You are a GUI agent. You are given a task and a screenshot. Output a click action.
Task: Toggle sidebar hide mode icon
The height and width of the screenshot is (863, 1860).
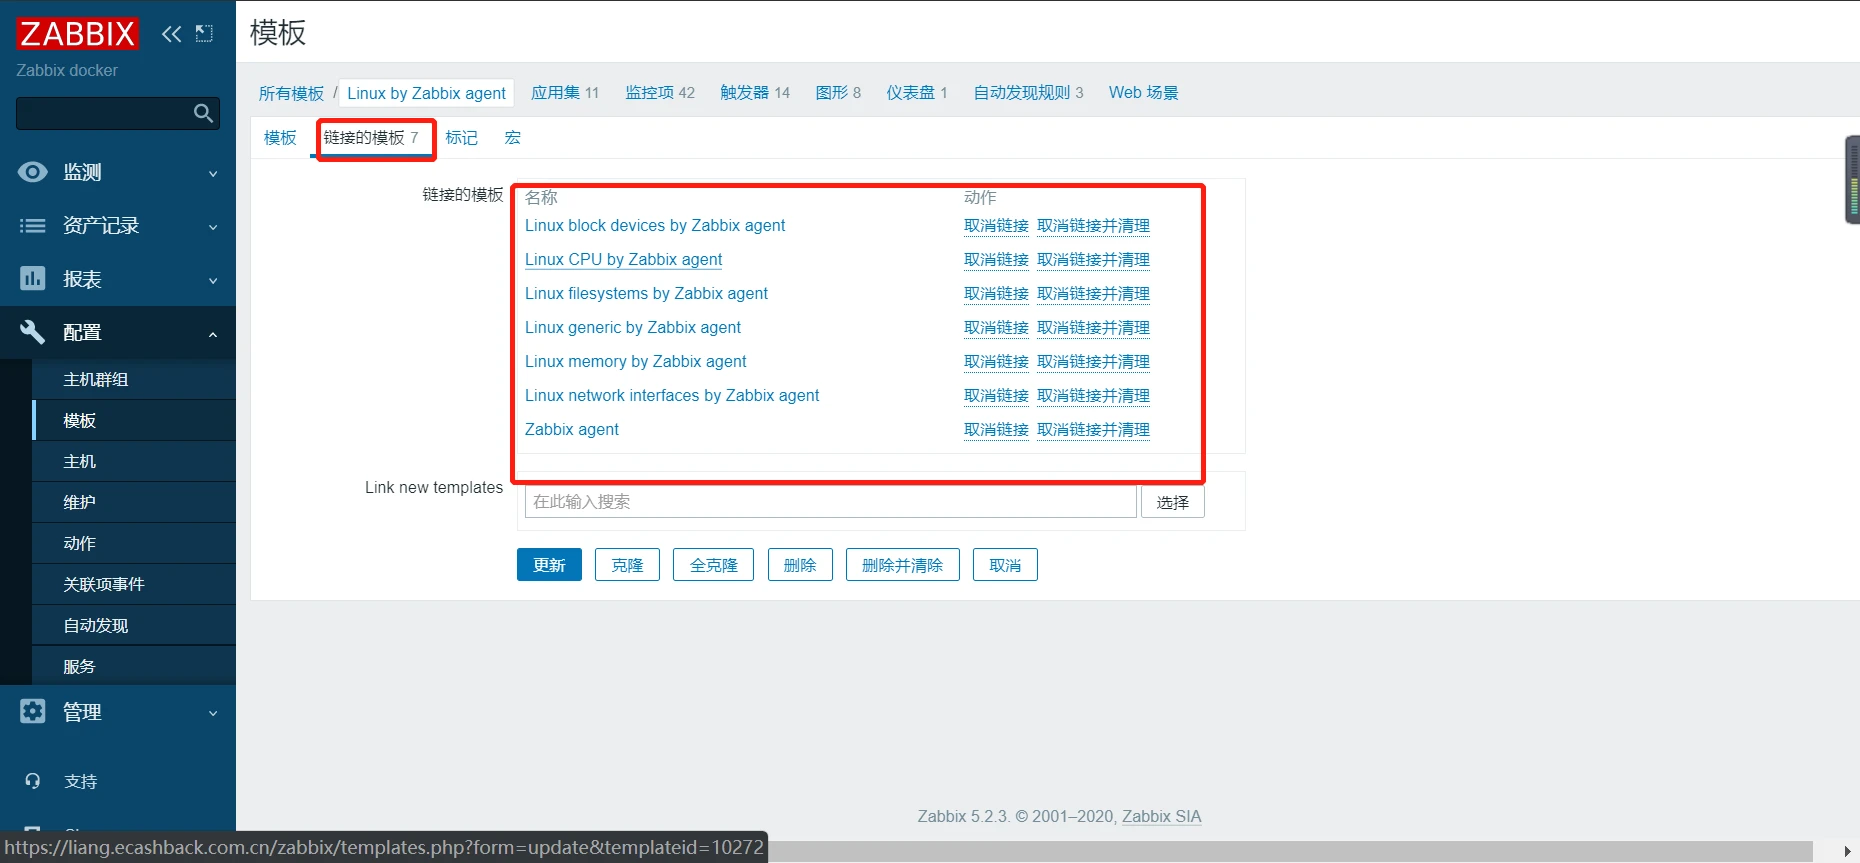pos(204,34)
